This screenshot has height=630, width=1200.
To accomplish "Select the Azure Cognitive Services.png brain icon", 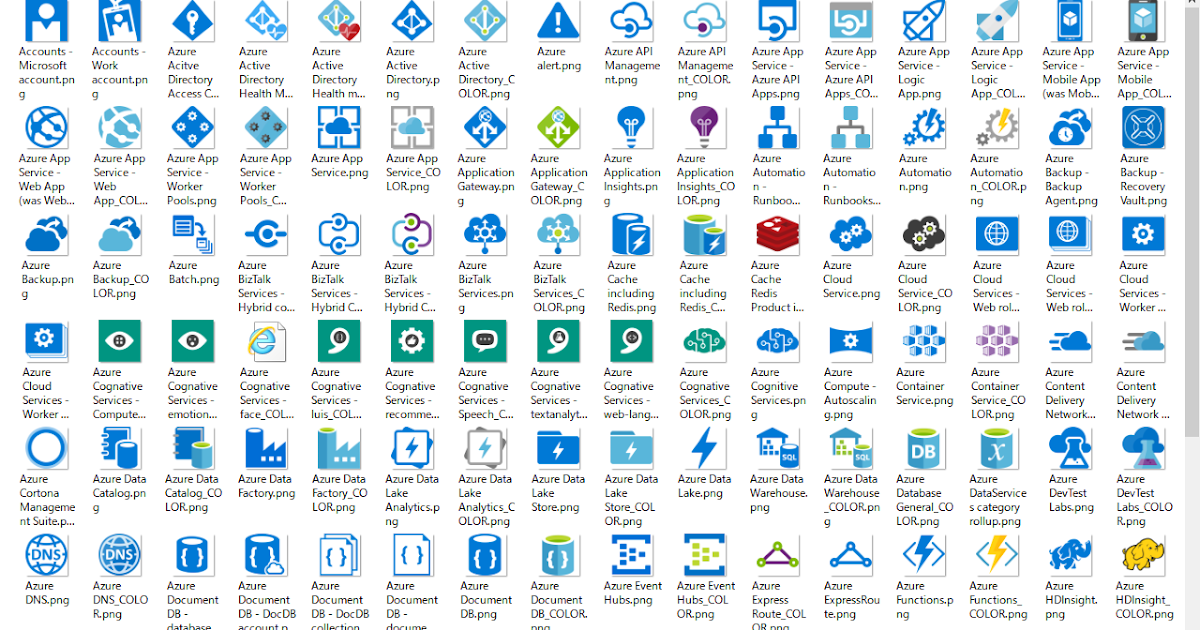I will click(778, 341).
